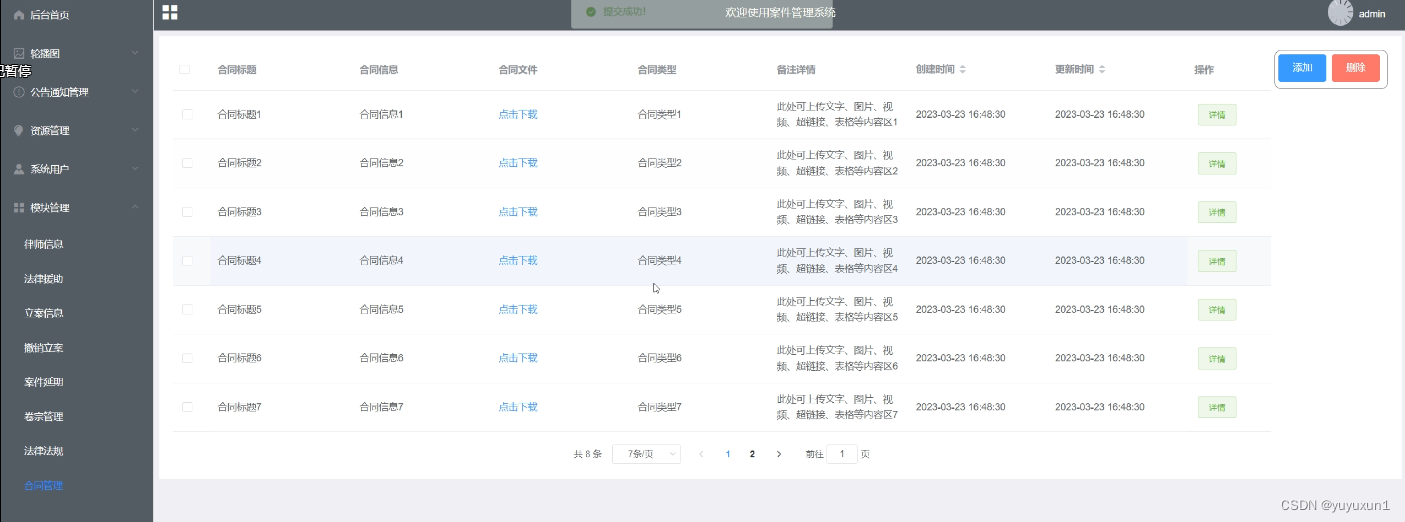Click the 轮播图 image icon
Viewport: 1405px width, 522px height.
19,53
